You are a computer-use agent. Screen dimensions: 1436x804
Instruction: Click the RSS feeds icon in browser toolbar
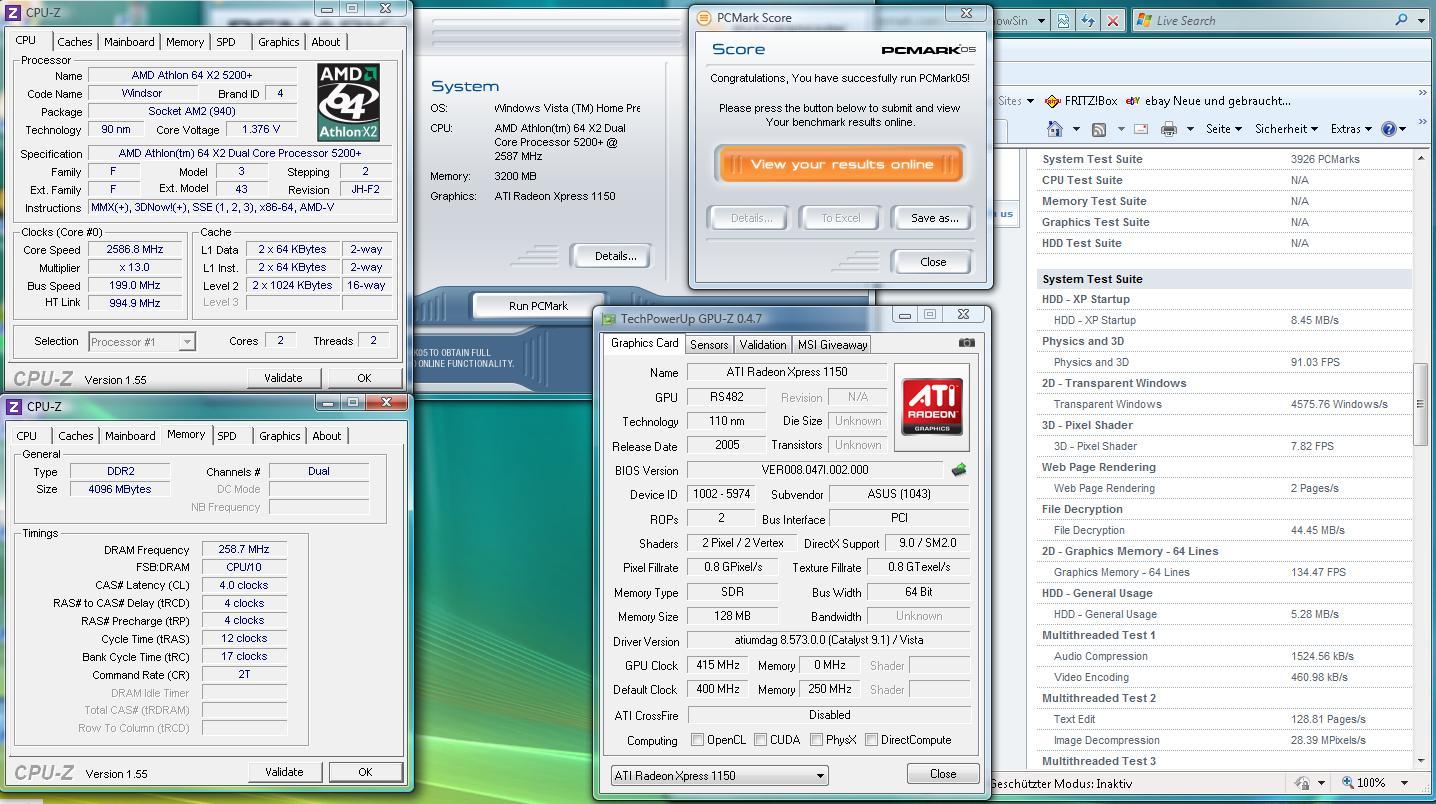(1099, 129)
